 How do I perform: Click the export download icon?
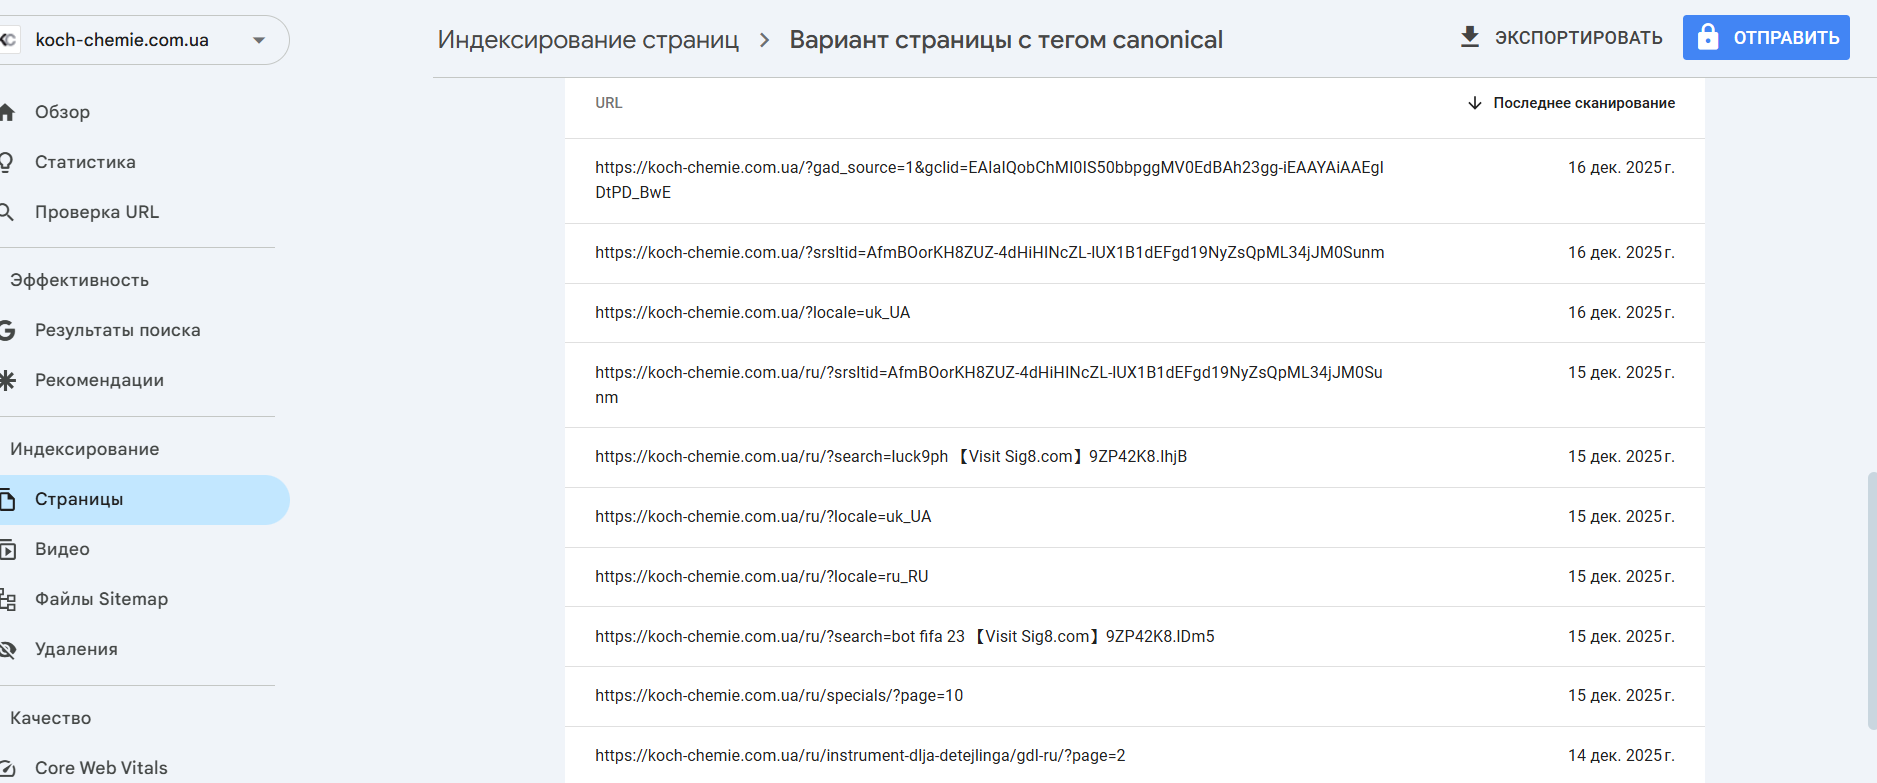[1470, 37]
